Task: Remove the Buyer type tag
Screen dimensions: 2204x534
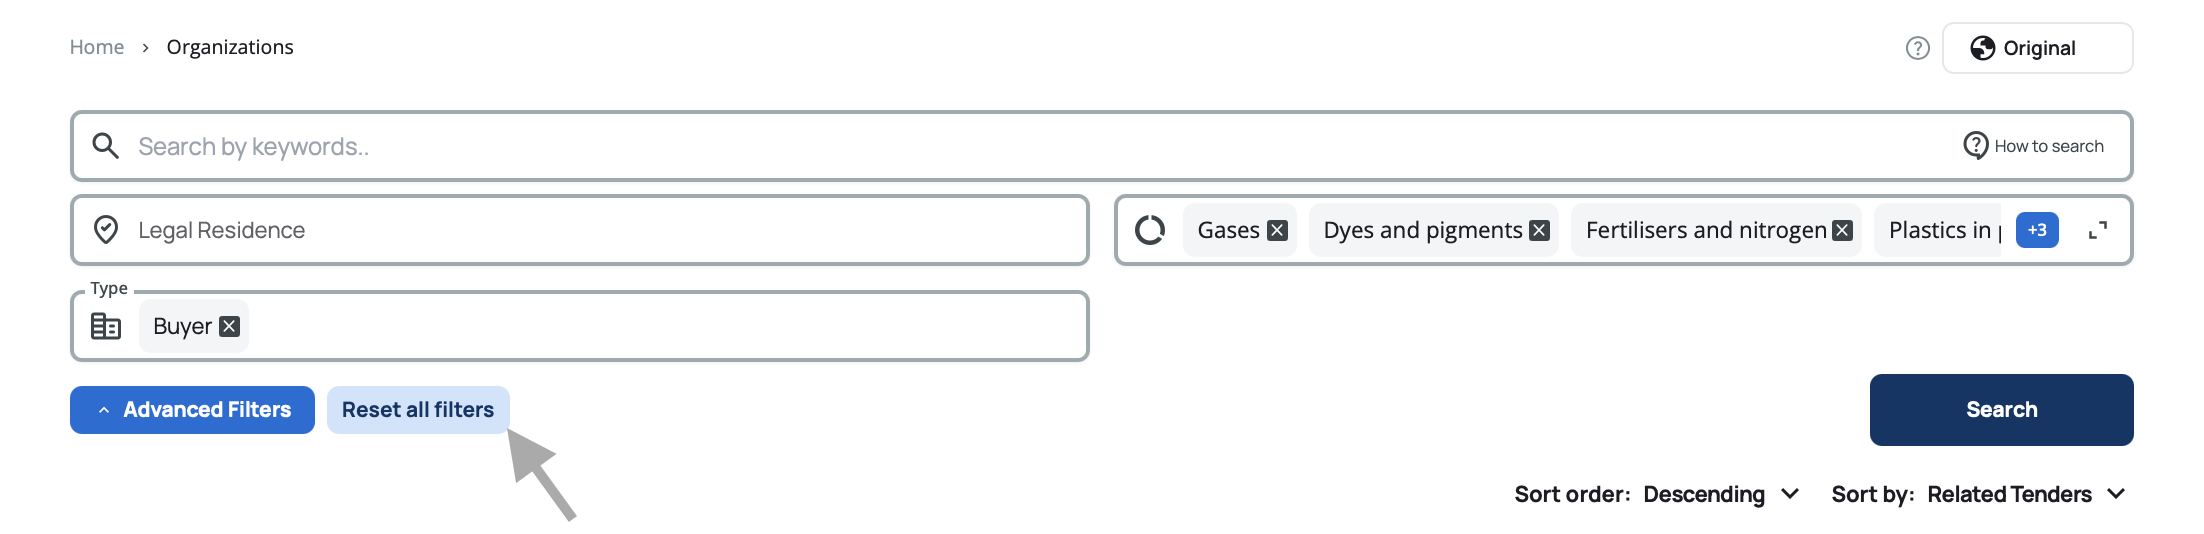Action: [x=230, y=327]
